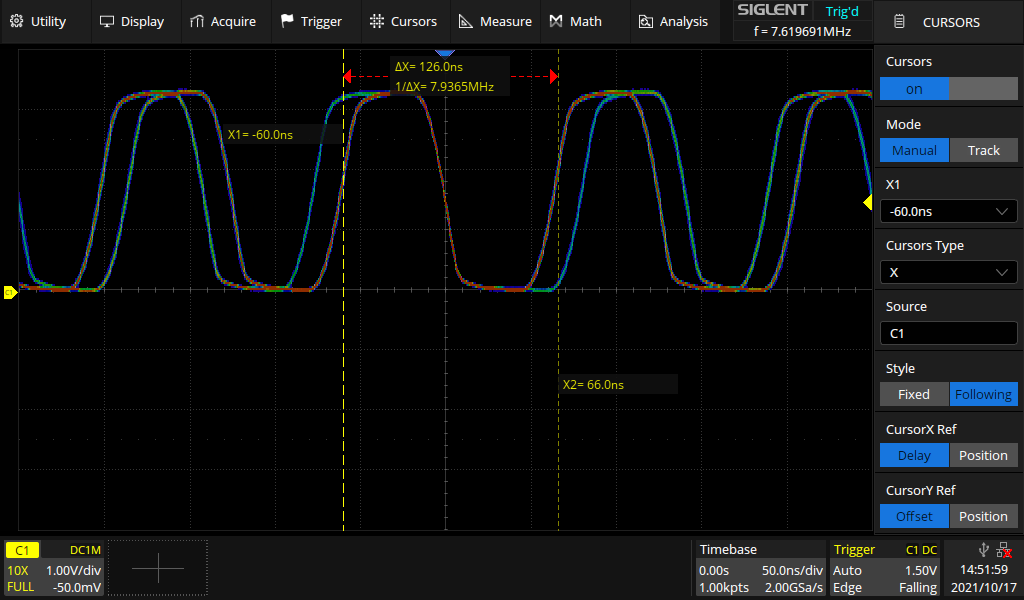Viewport: 1024px width, 600px height.
Task: Click the Analysis icon in the menu bar
Action: tap(646, 21)
